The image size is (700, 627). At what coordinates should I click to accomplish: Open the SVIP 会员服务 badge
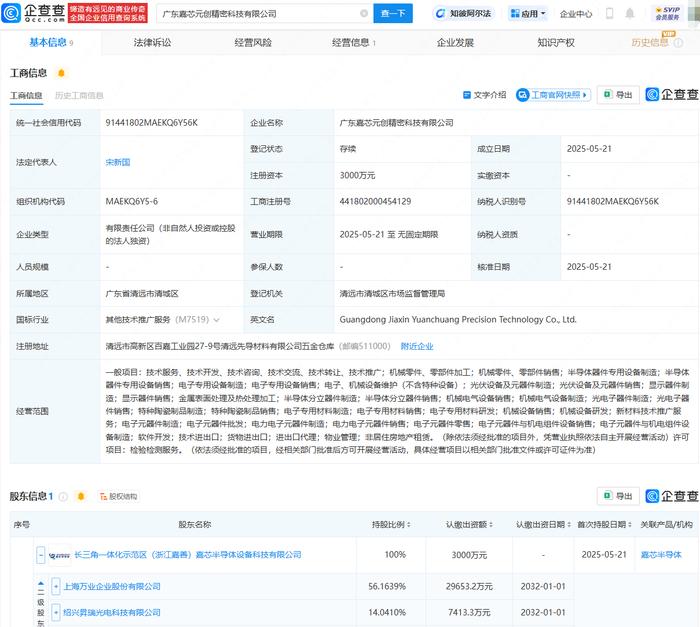point(667,13)
